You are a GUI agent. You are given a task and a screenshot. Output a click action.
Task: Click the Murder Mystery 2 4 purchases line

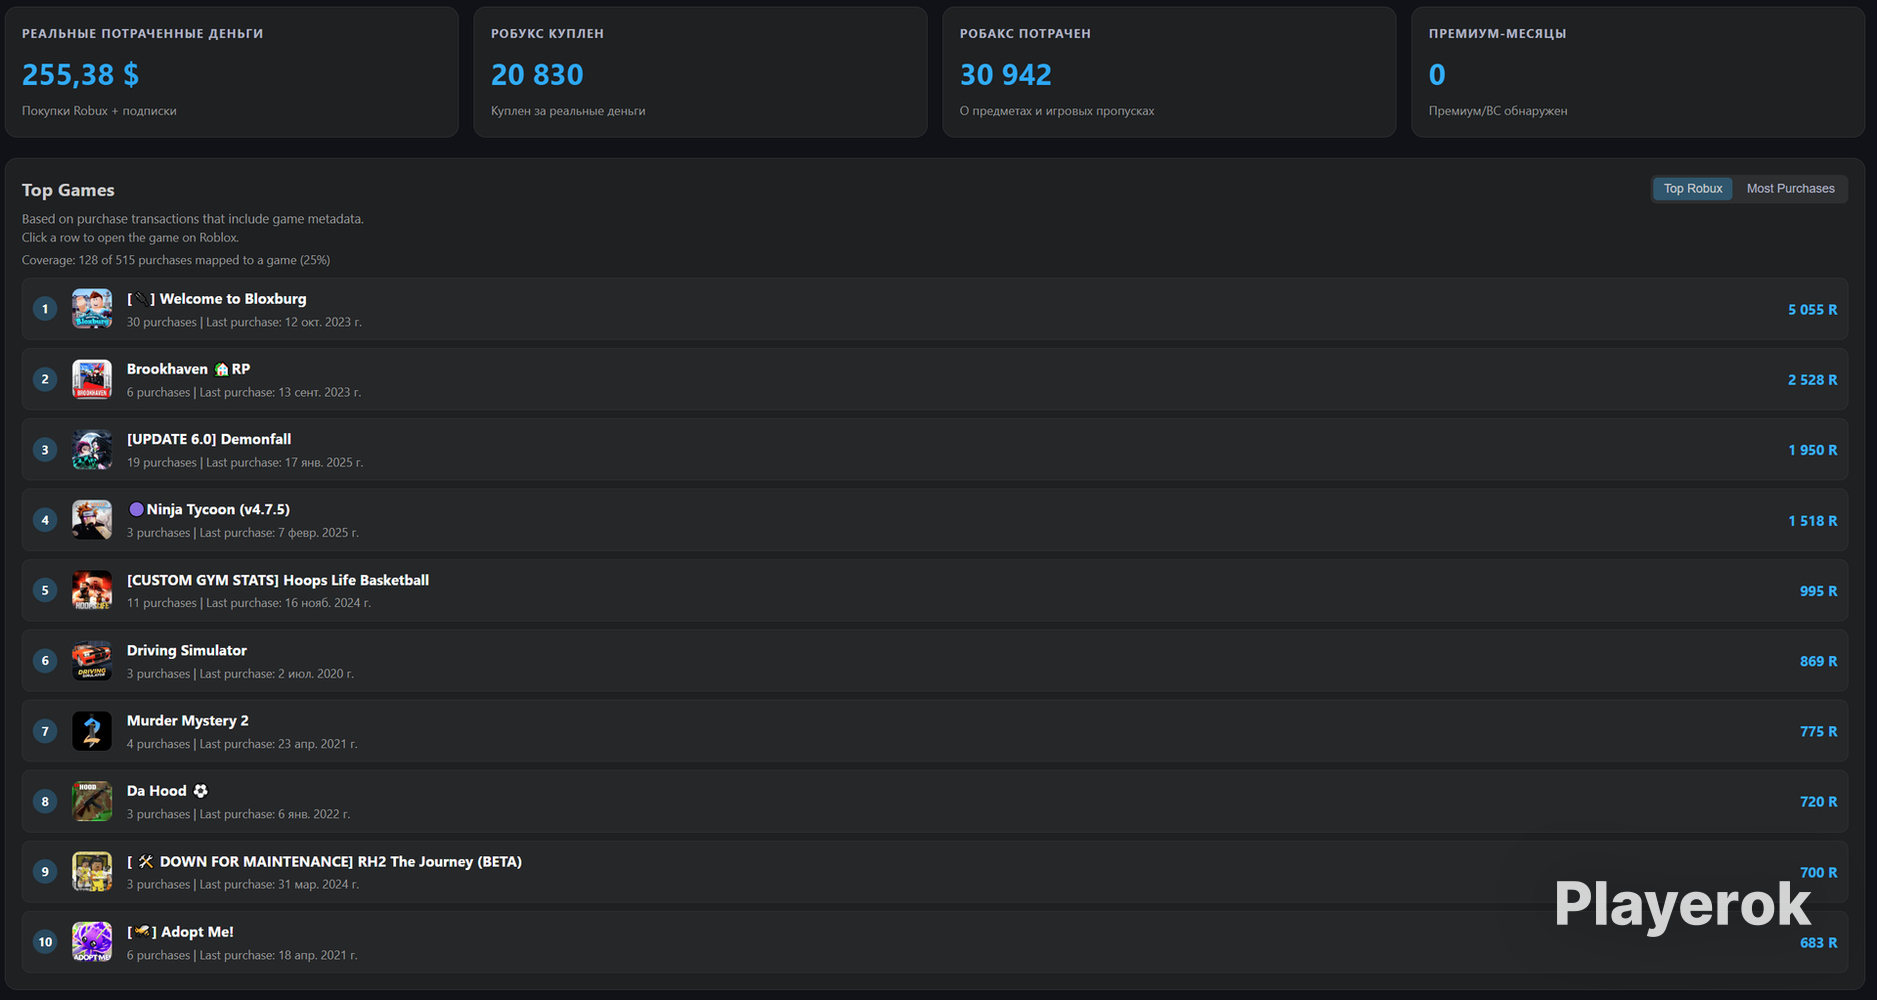pyautogui.click(x=242, y=744)
